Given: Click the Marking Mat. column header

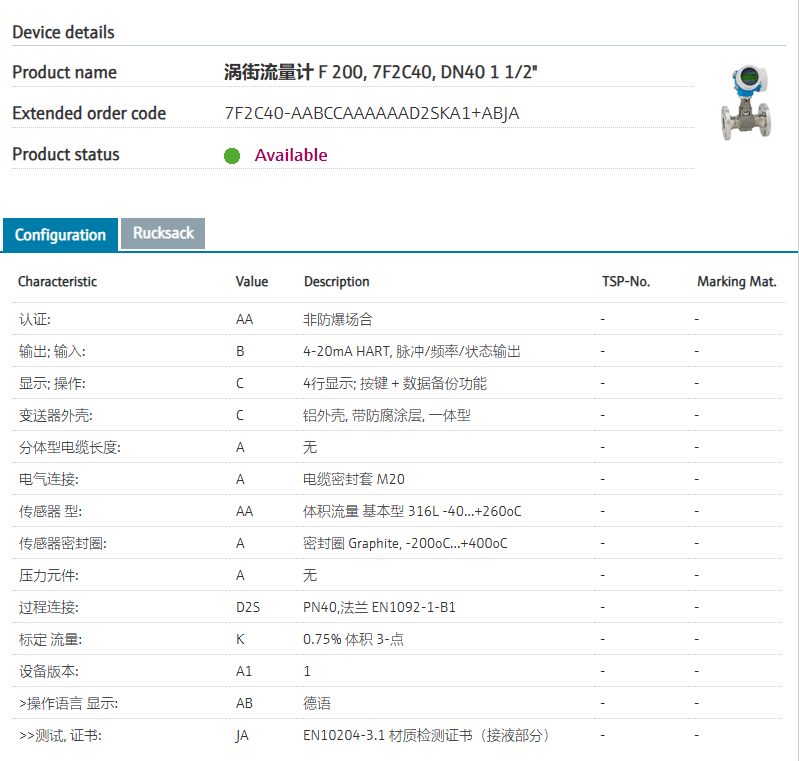Looking at the screenshot, I should (x=736, y=282).
